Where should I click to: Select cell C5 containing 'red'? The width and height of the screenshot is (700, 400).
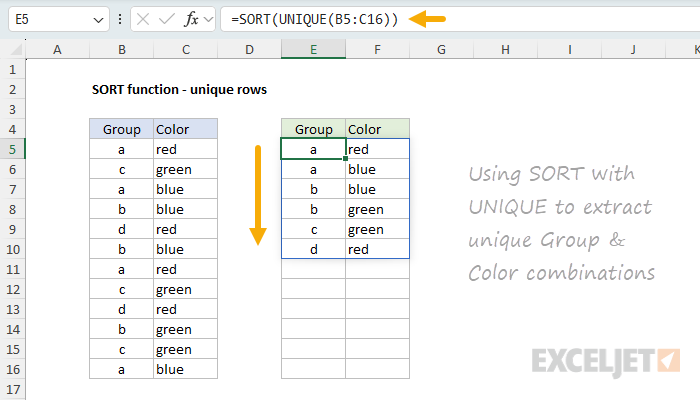(186, 149)
